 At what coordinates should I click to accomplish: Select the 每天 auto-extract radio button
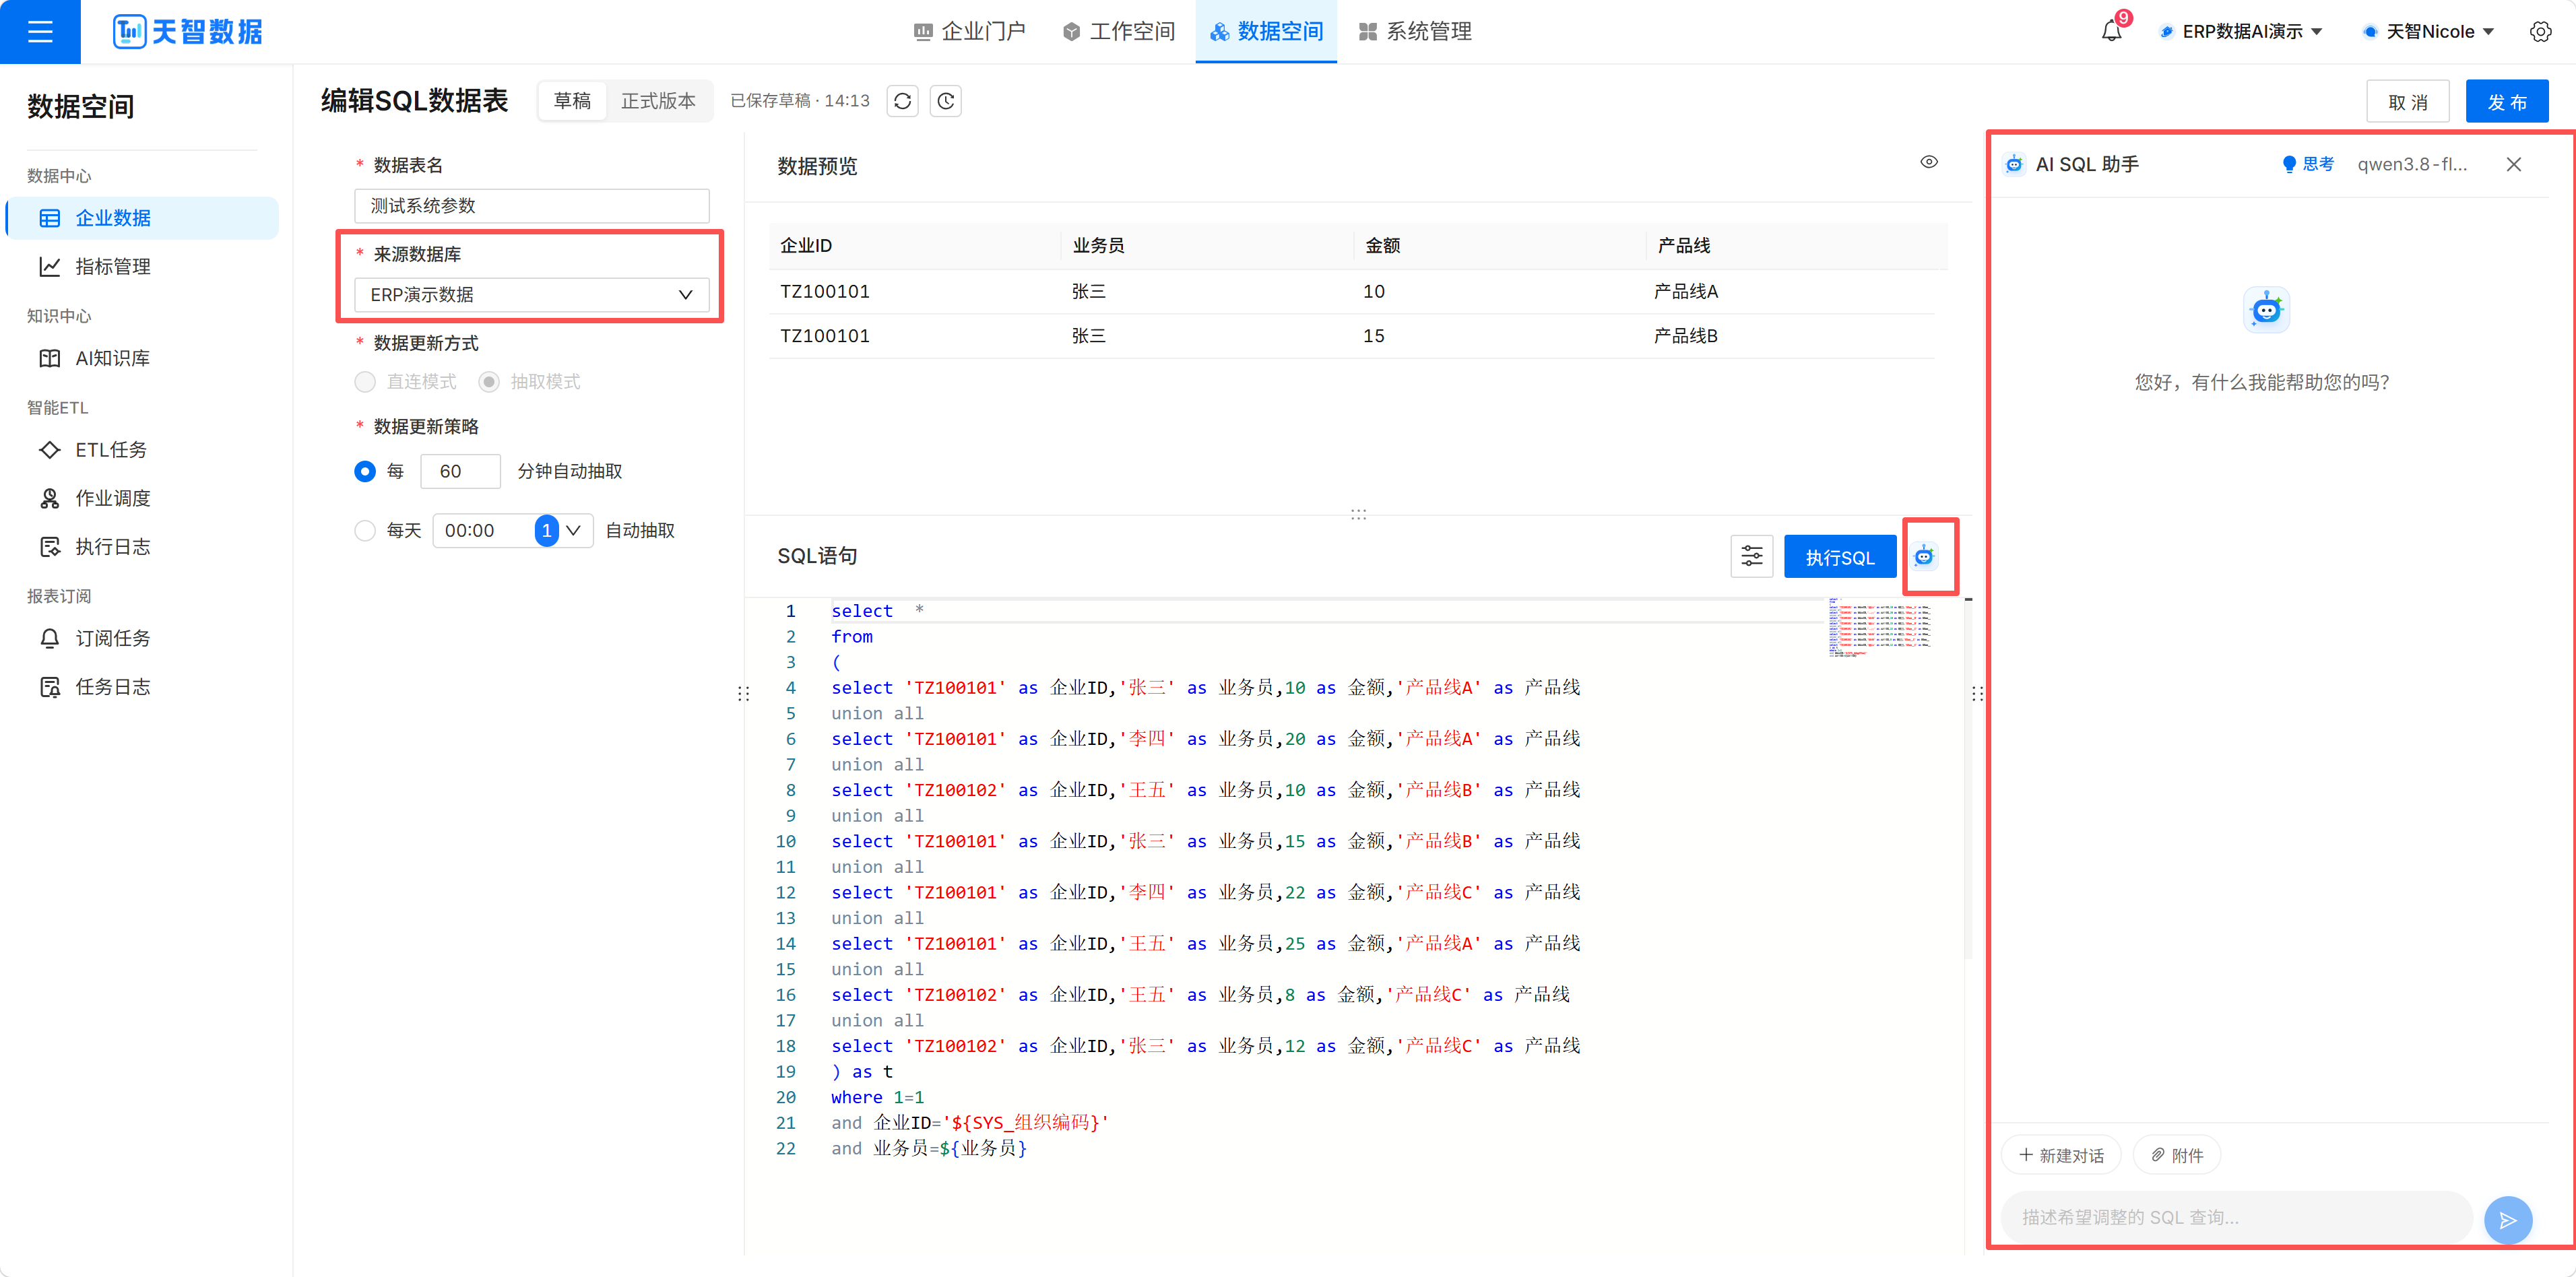(x=365, y=530)
